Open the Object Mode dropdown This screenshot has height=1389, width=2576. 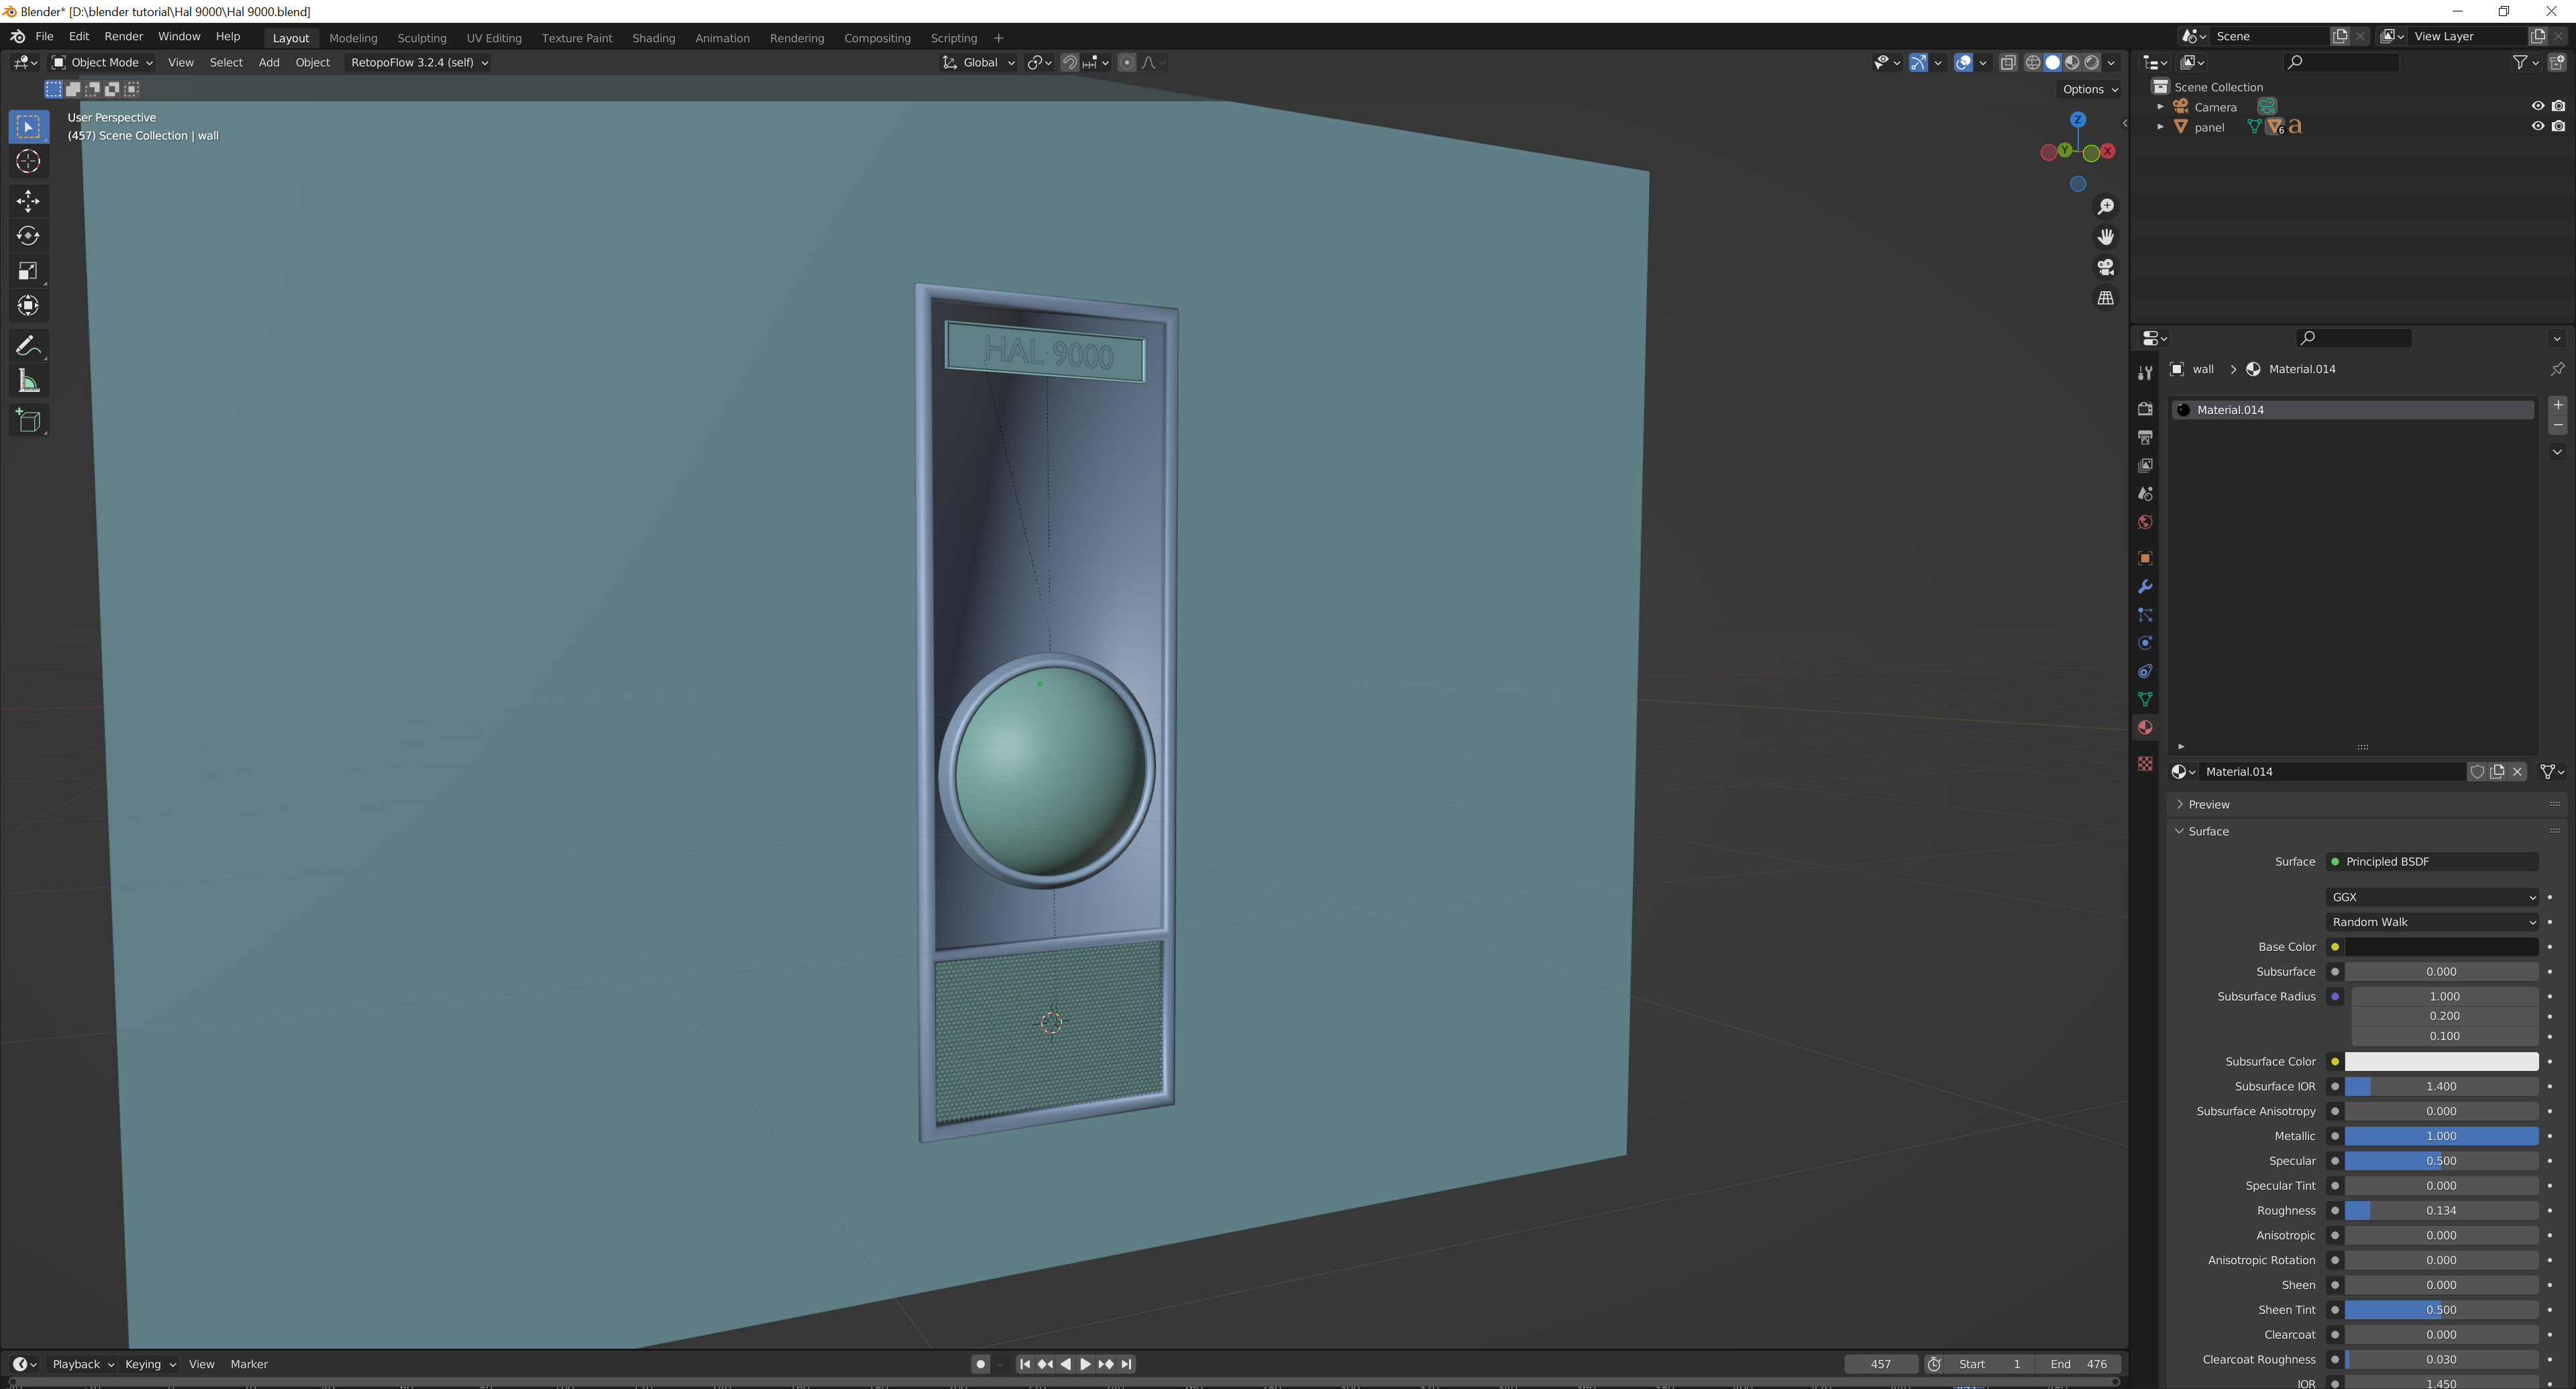coord(100,62)
